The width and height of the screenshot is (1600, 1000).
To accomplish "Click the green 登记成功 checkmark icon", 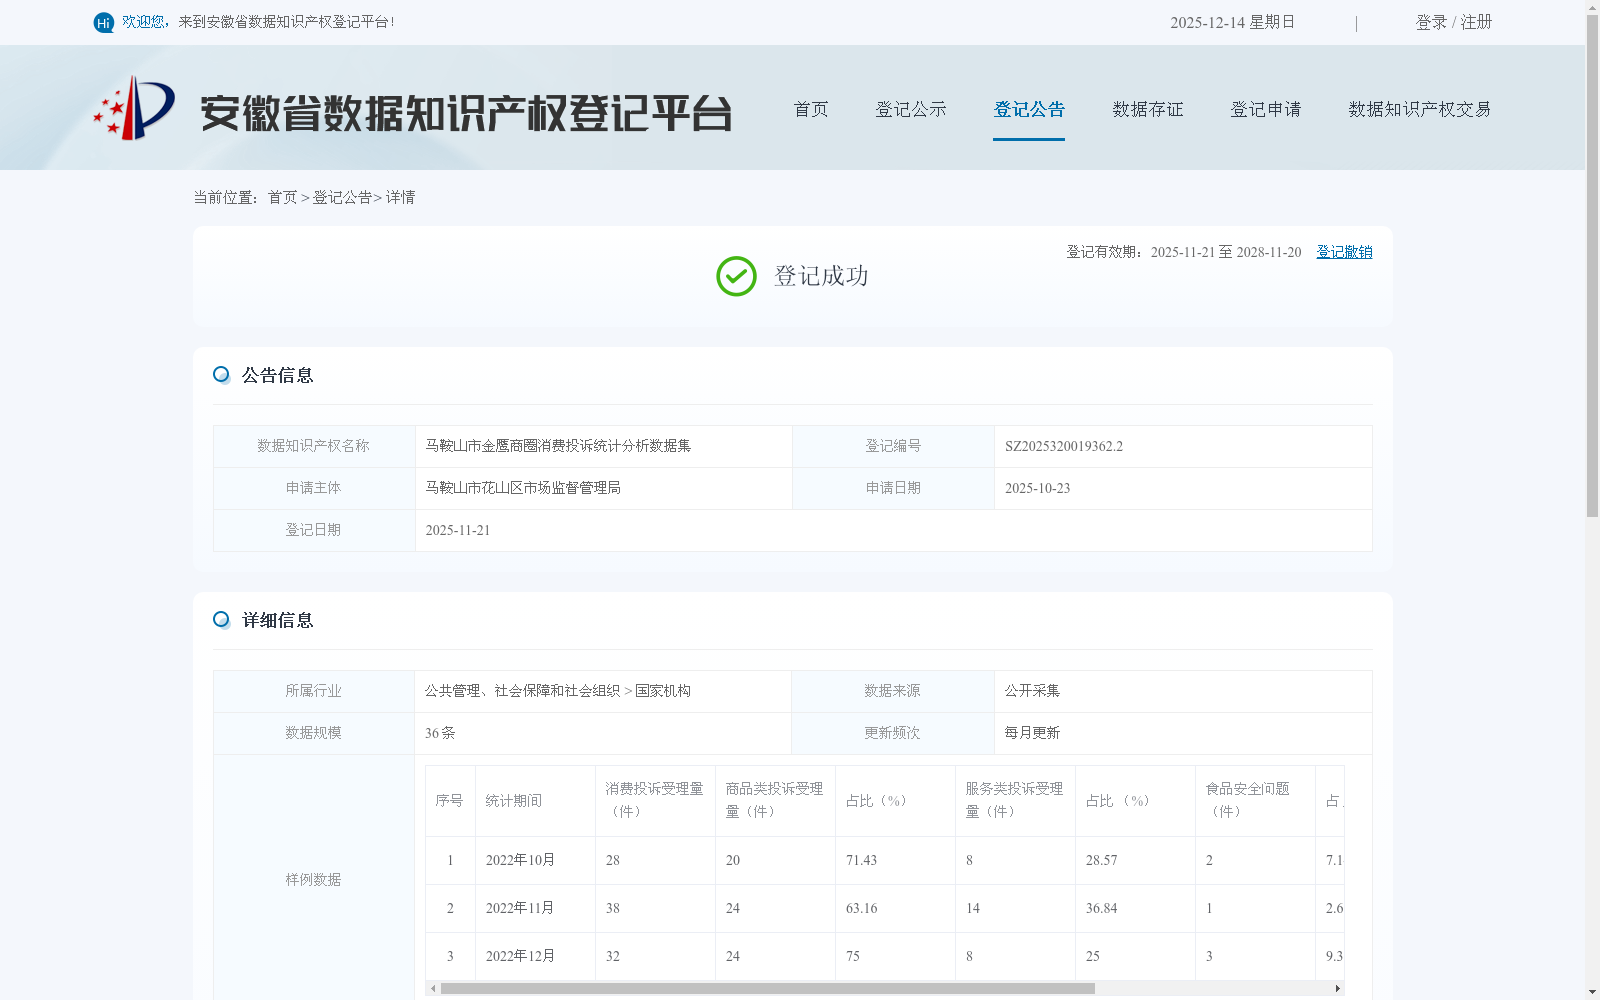I will coord(736,276).
